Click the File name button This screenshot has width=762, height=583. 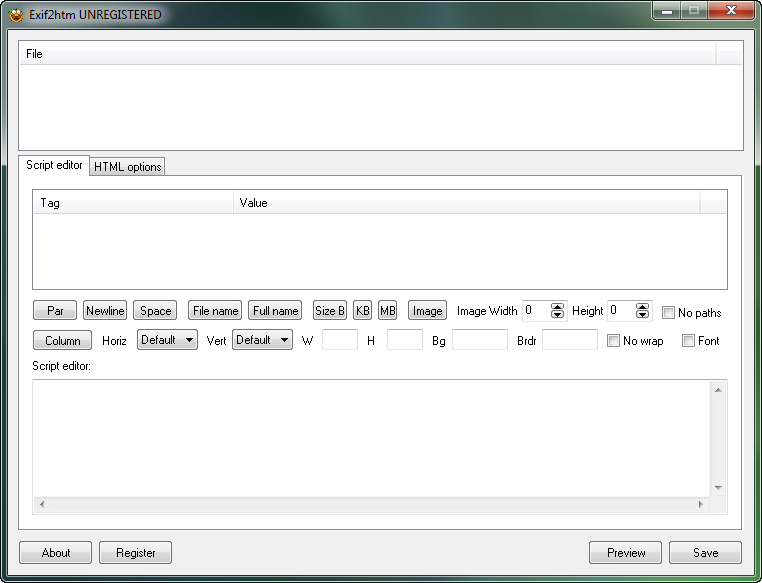(x=215, y=310)
